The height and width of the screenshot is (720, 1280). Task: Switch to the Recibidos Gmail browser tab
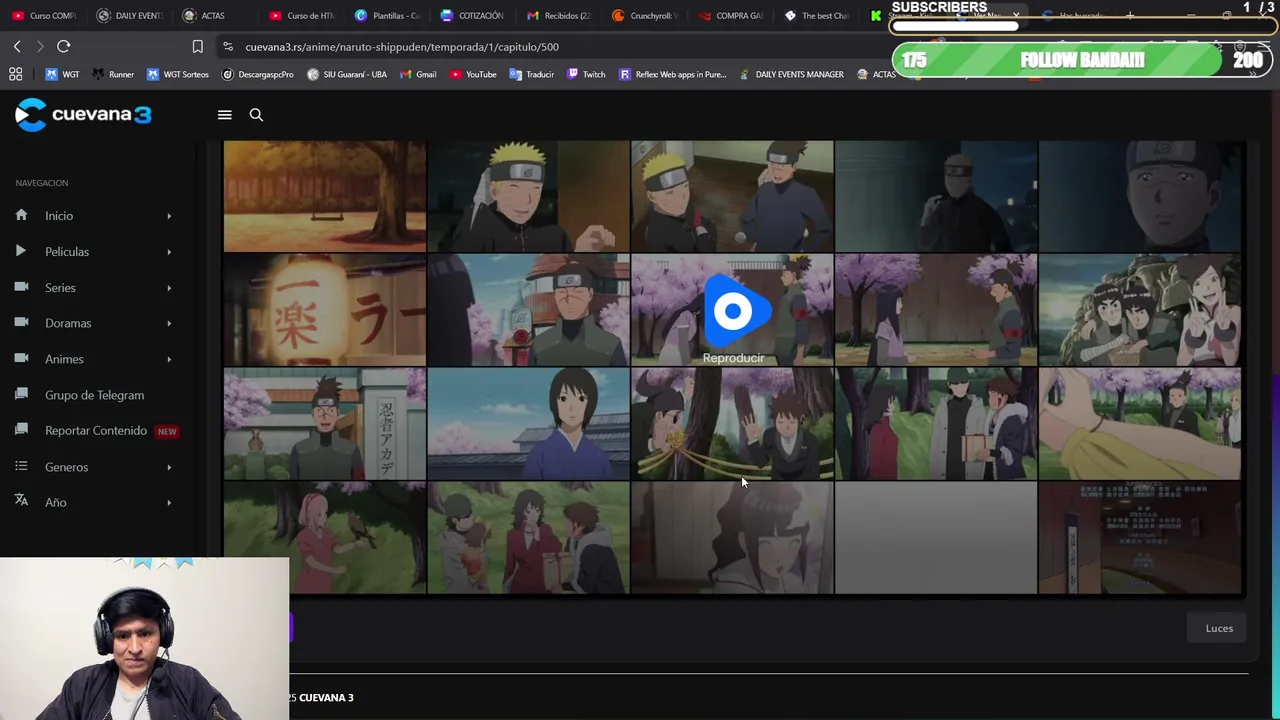click(x=559, y=16)
